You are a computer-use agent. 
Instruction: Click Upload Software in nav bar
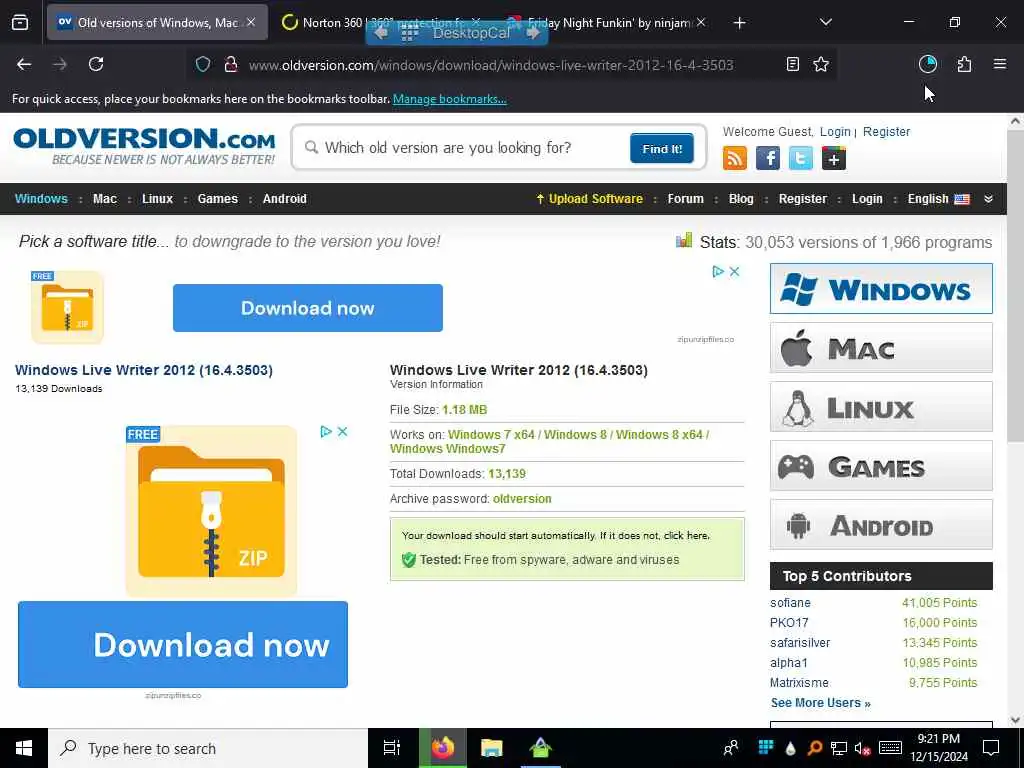pos(589,199)
